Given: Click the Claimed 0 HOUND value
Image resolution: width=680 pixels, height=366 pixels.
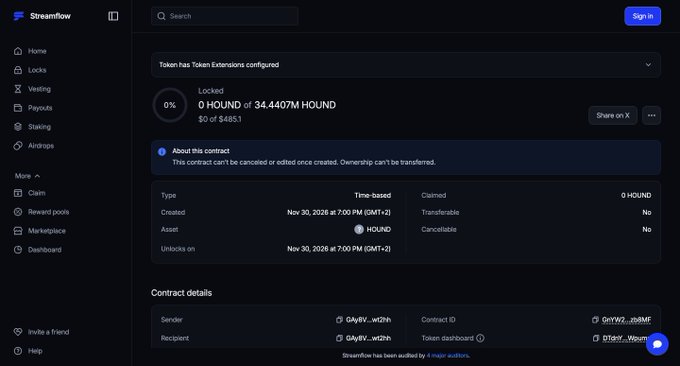Looking at the screenshot, I should [x=636, y=196].
